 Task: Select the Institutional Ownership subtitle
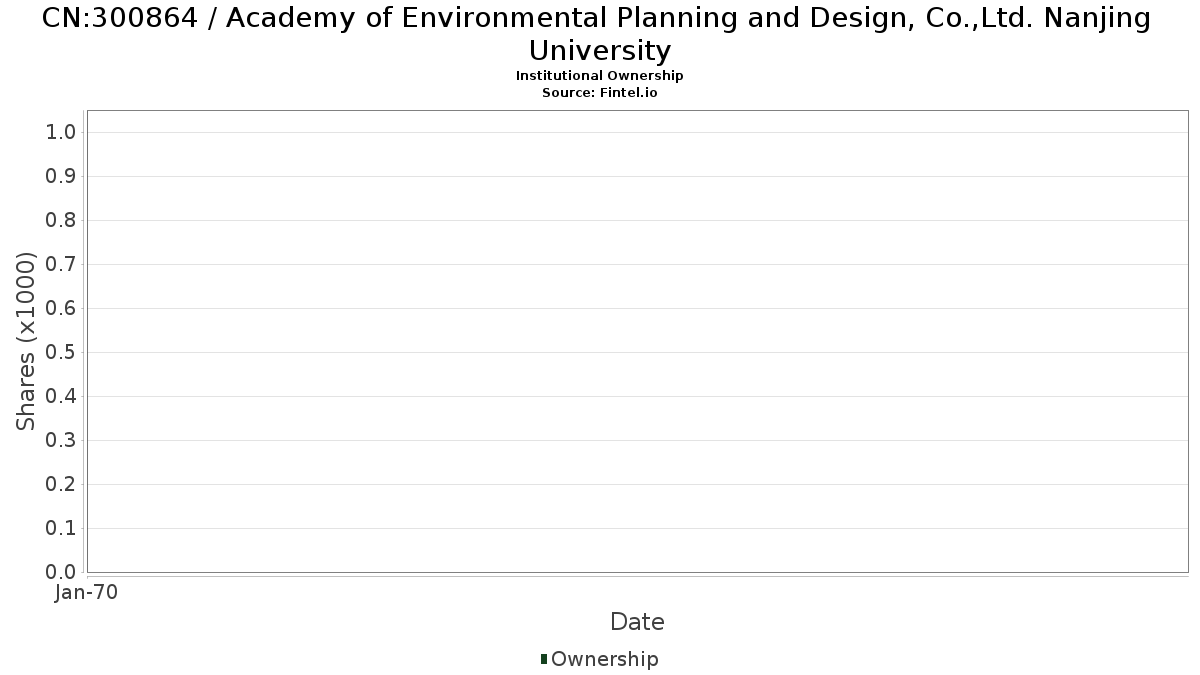(600, 76)
